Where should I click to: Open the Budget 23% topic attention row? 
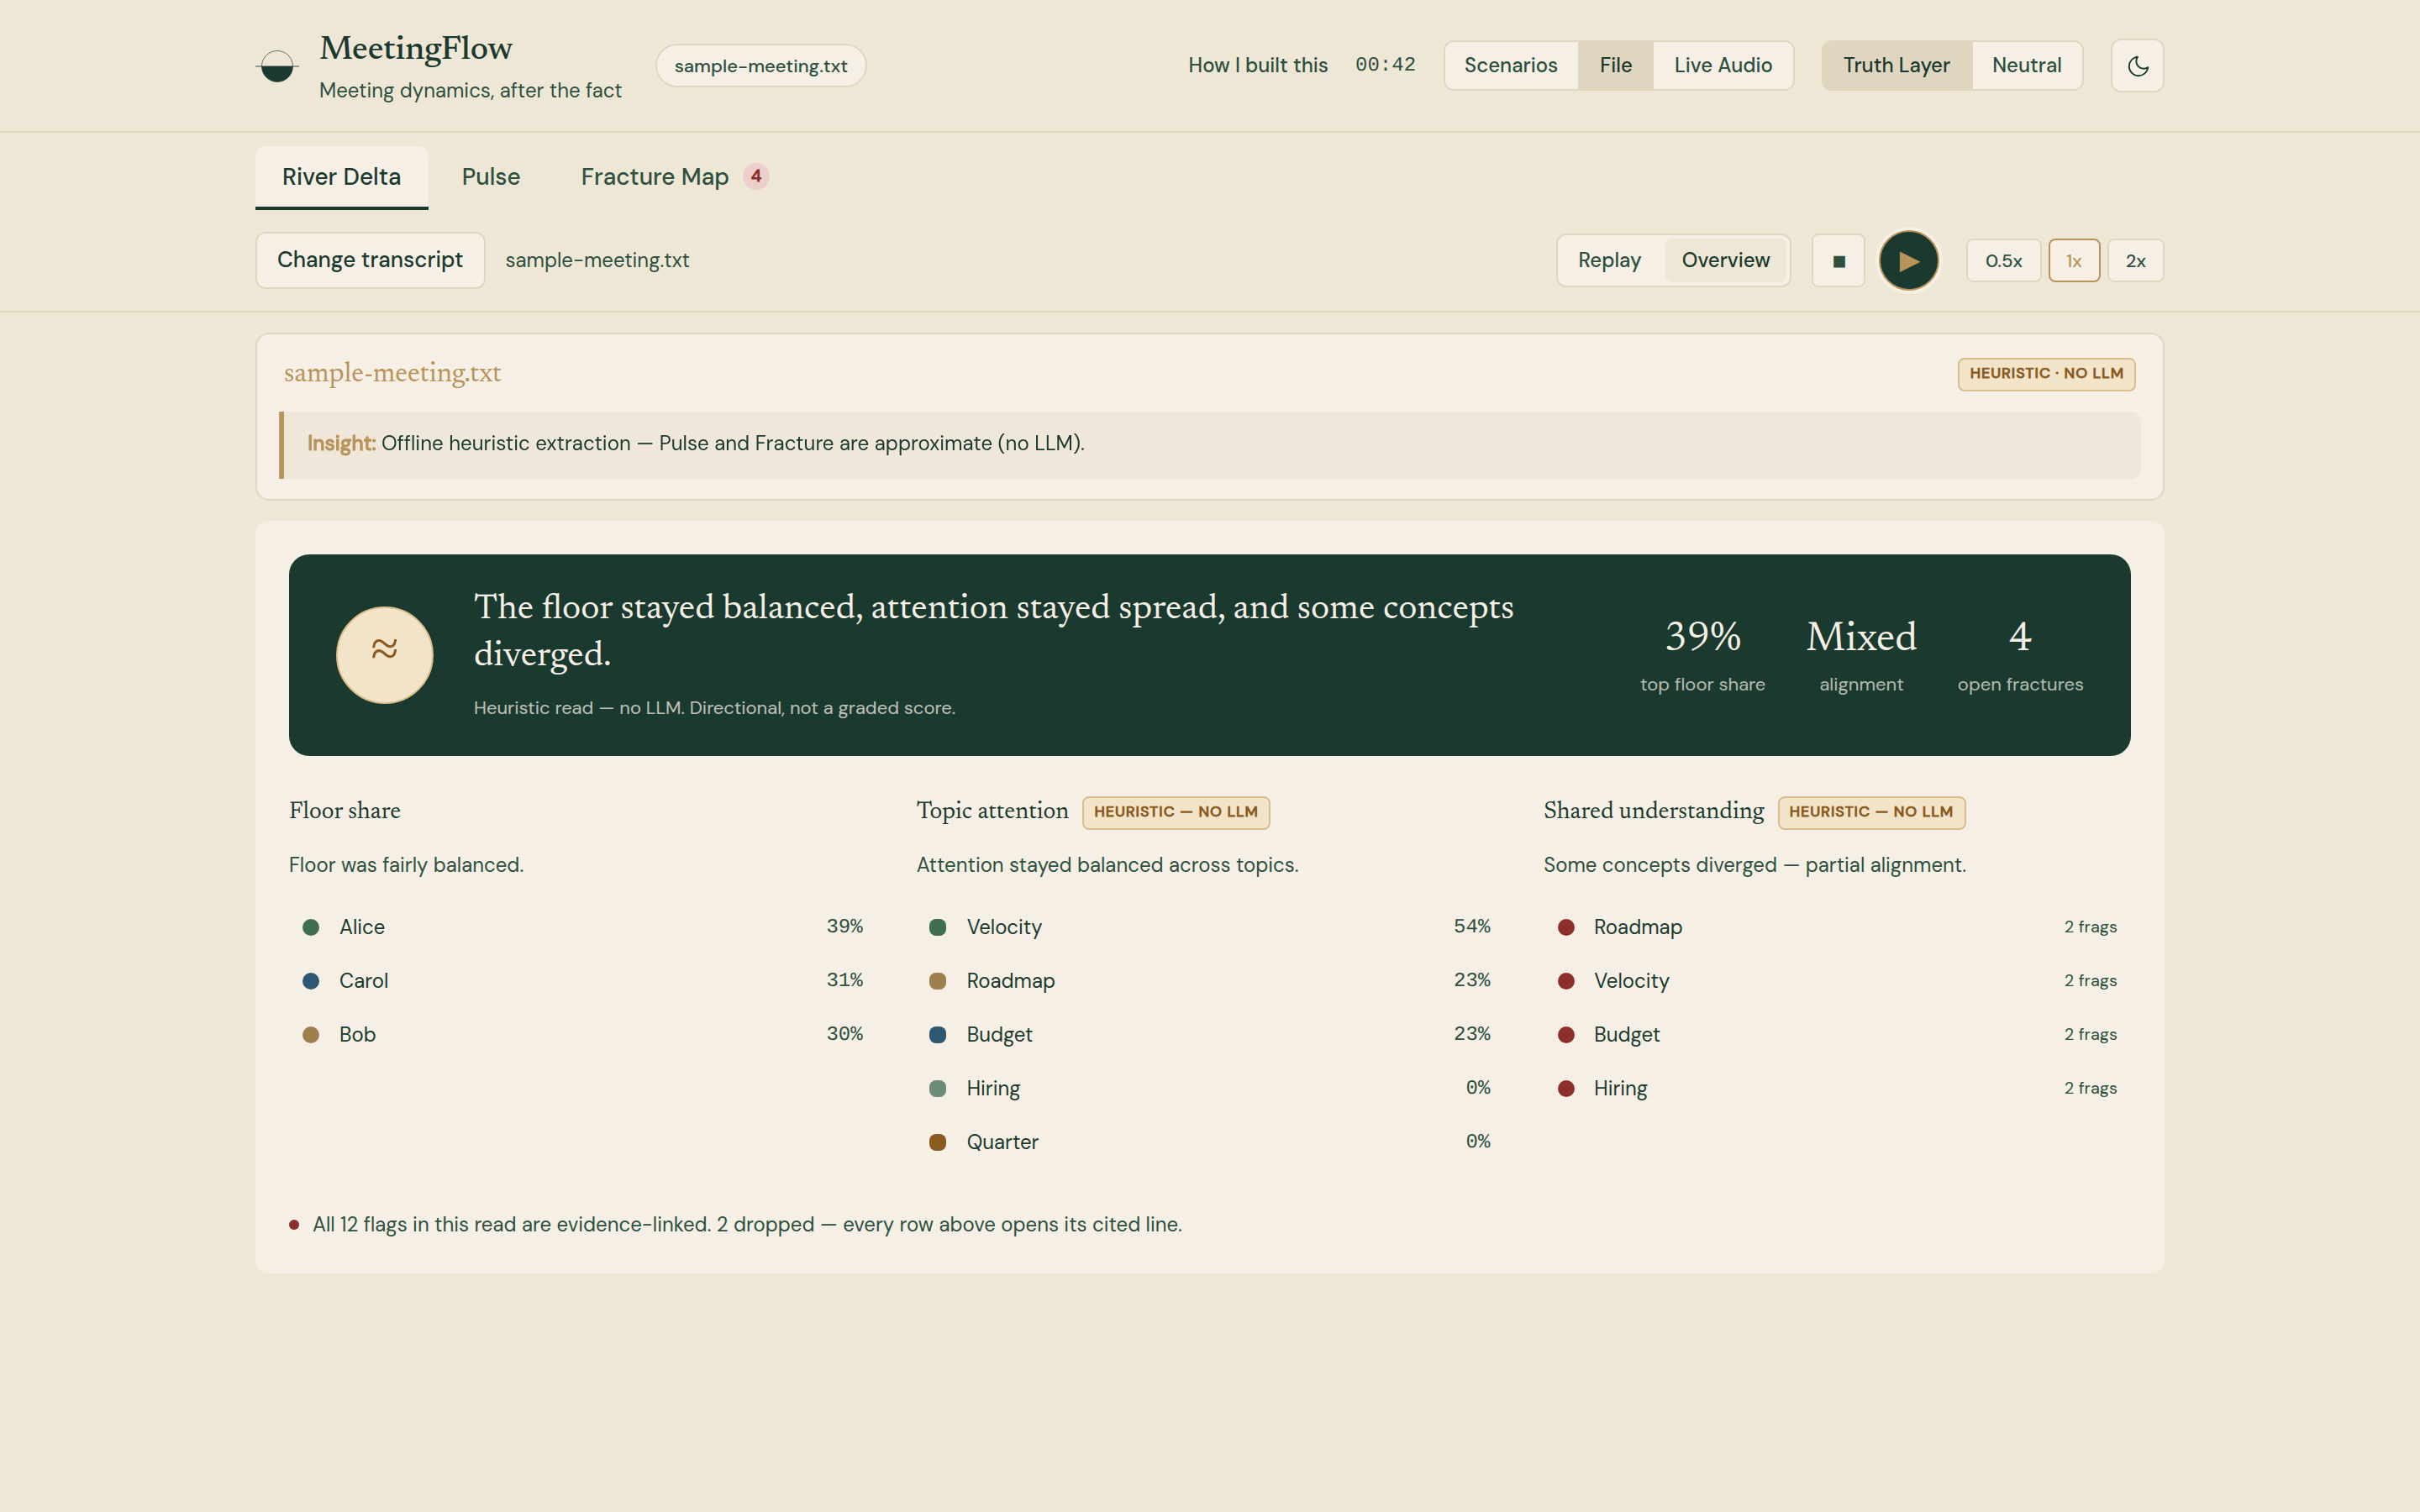(1210, 1035)
